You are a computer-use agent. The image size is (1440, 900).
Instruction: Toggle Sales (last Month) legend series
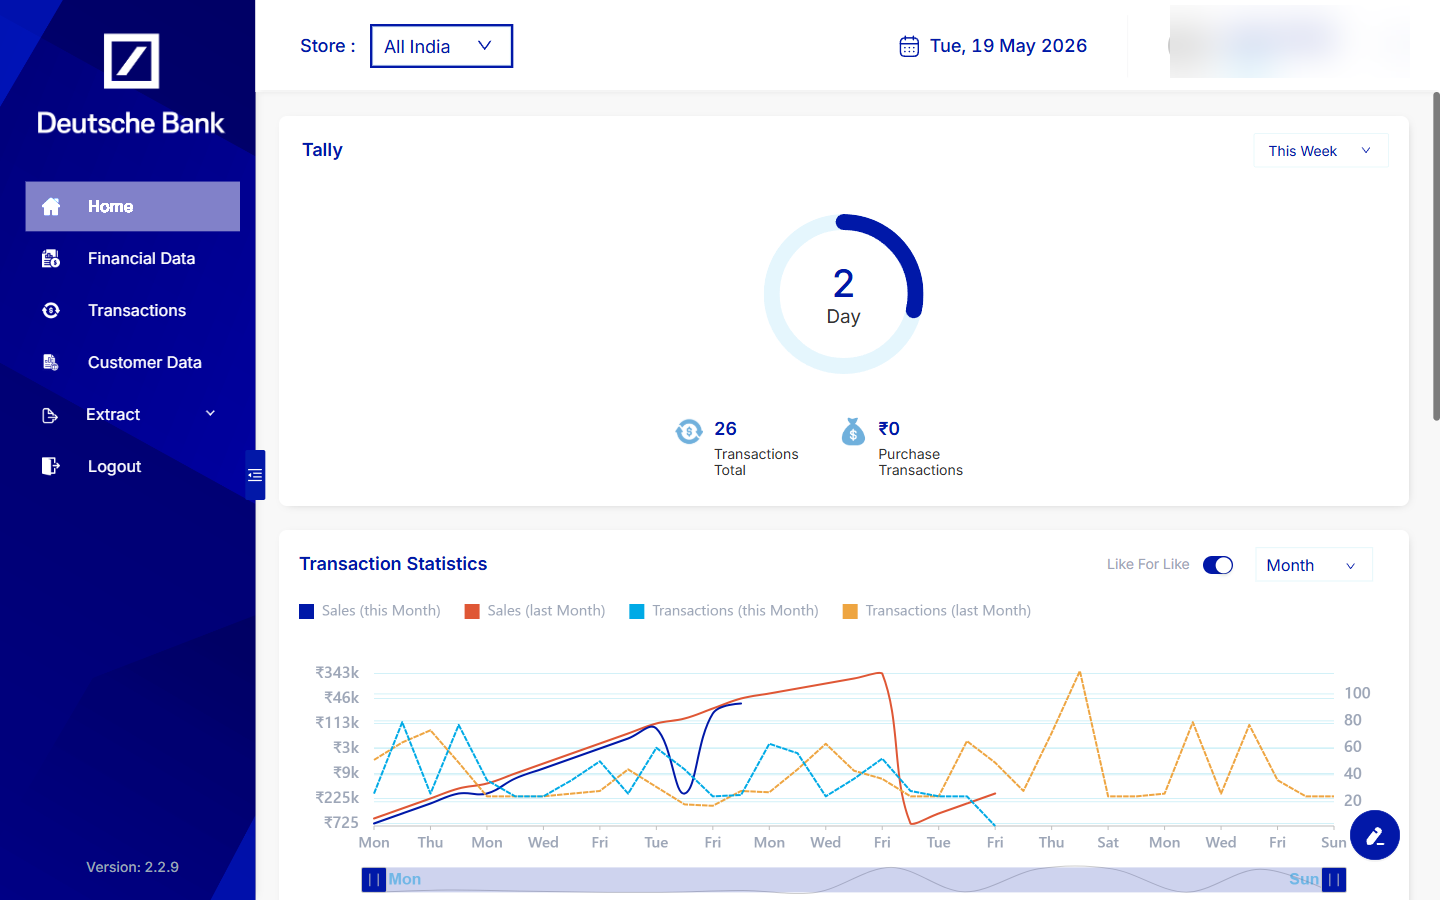[x=535, y=611]
